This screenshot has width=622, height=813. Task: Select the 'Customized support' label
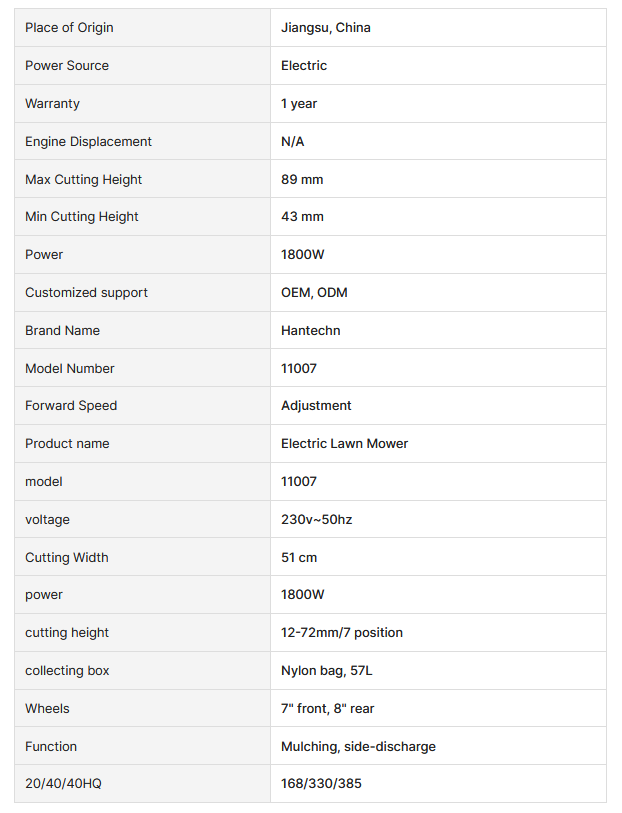86,293
